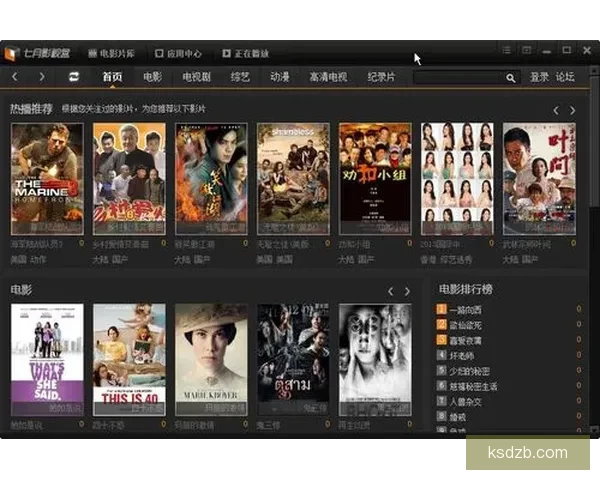The height and width of the screenshot is (480, 600).
Task: Click the back navigation arrow
Action: click(x=15, y=77)
